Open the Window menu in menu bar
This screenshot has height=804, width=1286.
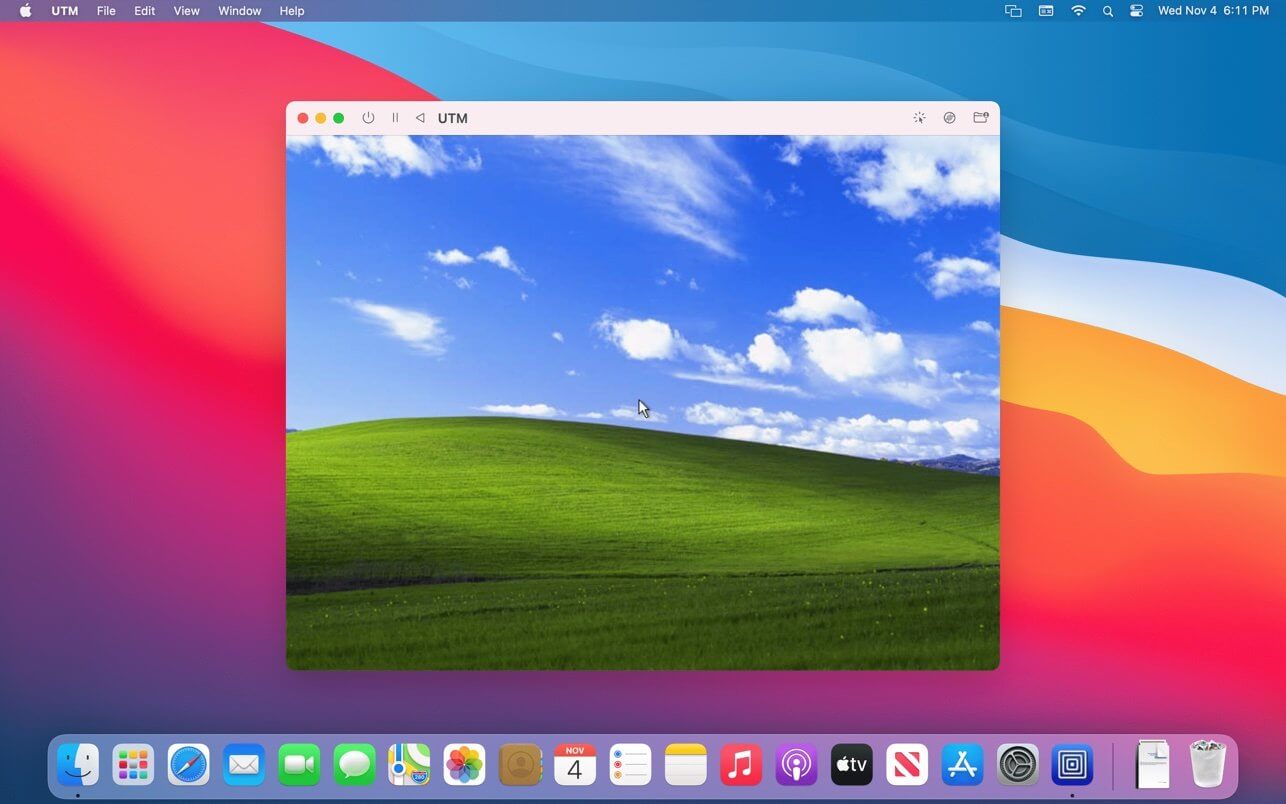(239, 11)
